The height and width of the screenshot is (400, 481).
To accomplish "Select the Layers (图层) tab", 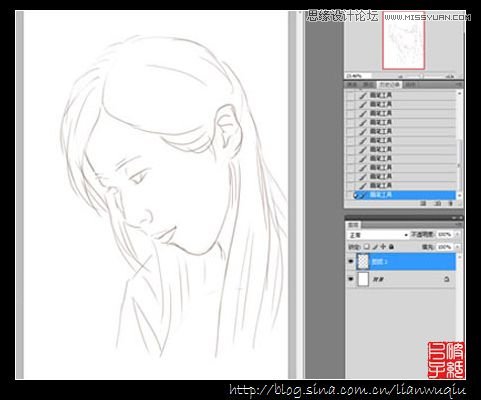I will coord(353,225).
